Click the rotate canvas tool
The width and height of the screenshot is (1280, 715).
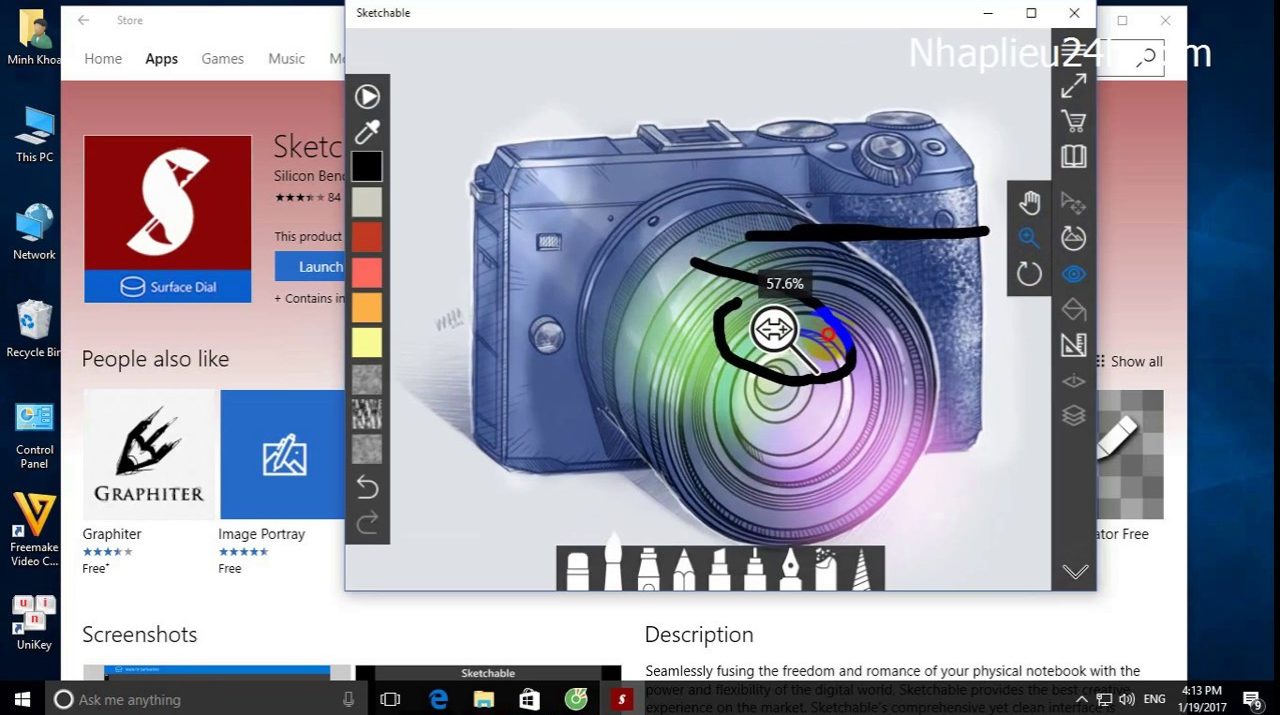click(1029, 273)
